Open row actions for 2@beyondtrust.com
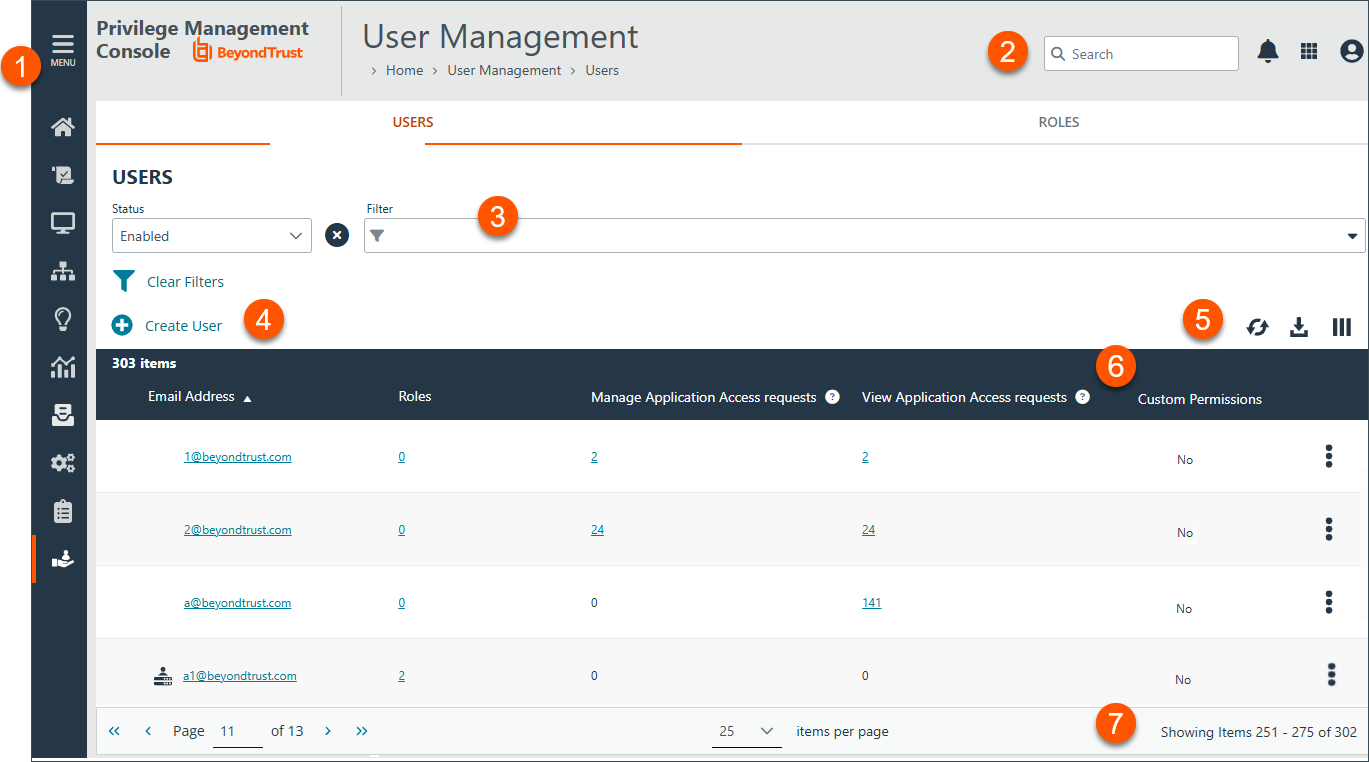Image resolution: width=1369 pixels, height=762 pixels. point(1329,529)
